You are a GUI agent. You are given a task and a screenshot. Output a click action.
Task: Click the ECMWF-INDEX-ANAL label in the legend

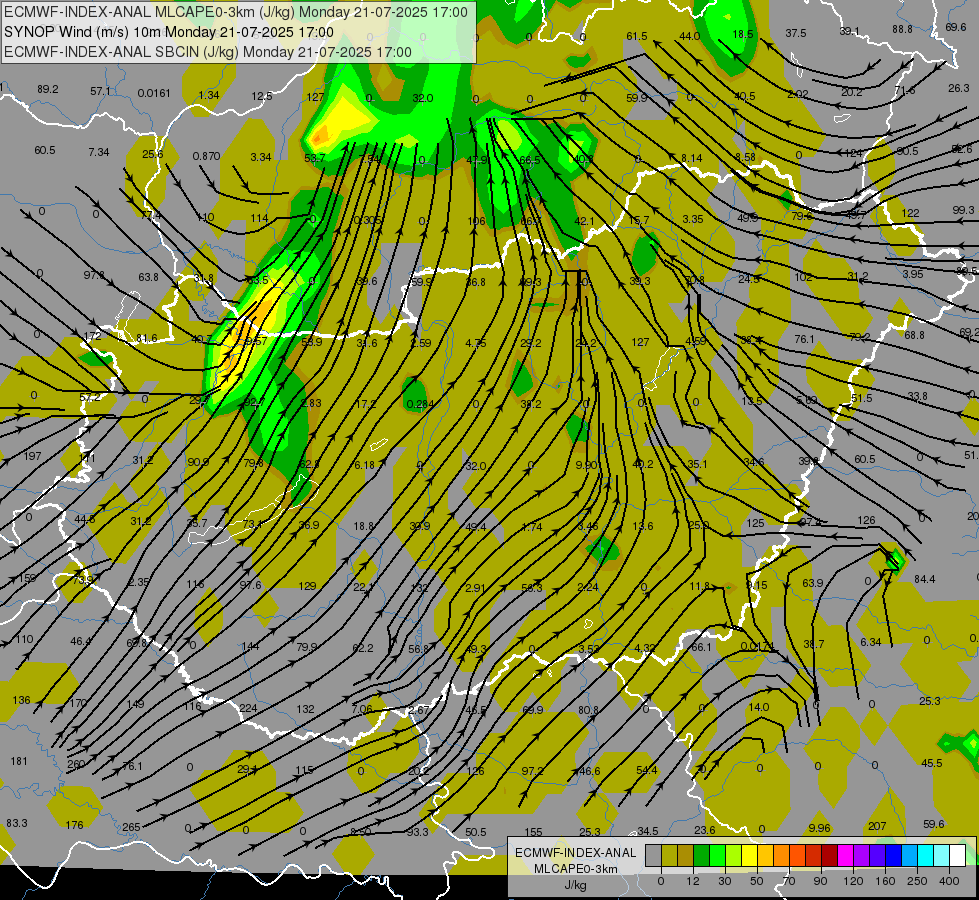coord(575,853)
